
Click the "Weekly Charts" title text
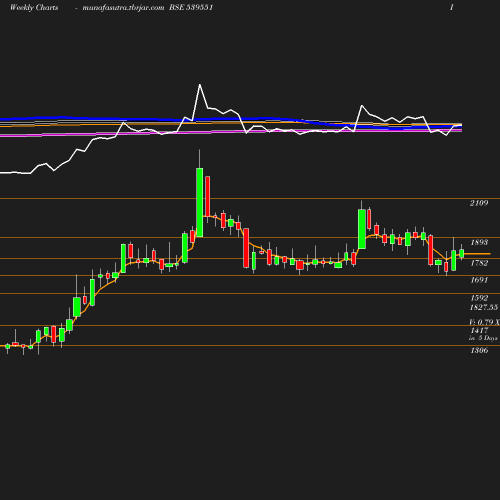[34, 7]
